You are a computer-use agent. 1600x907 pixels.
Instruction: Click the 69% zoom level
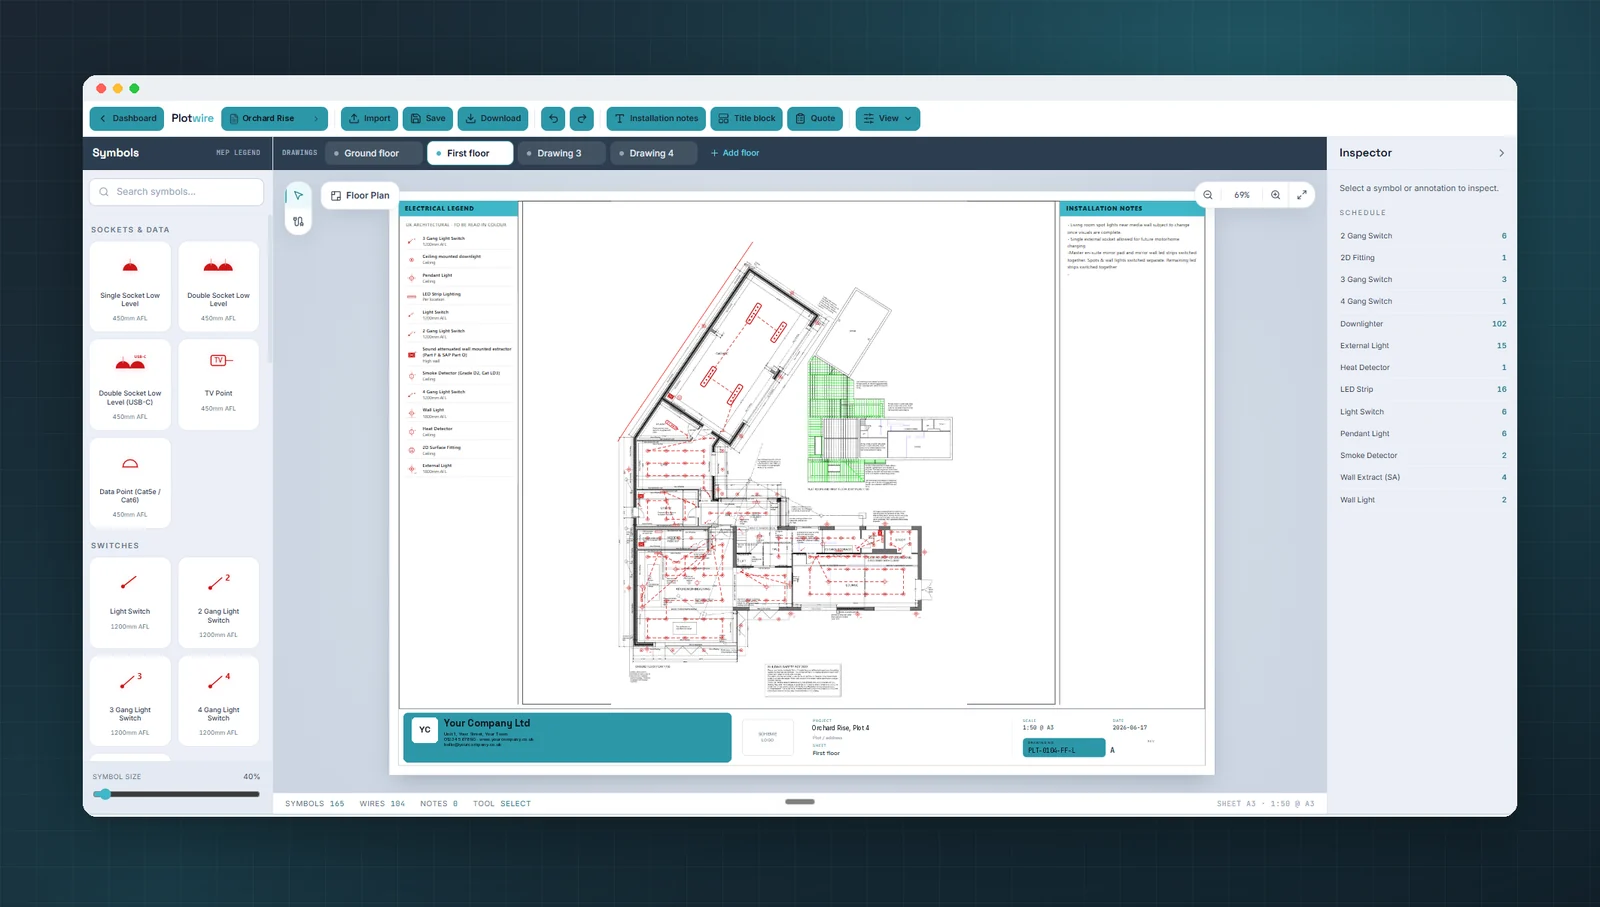click(x=1242, y=195)
